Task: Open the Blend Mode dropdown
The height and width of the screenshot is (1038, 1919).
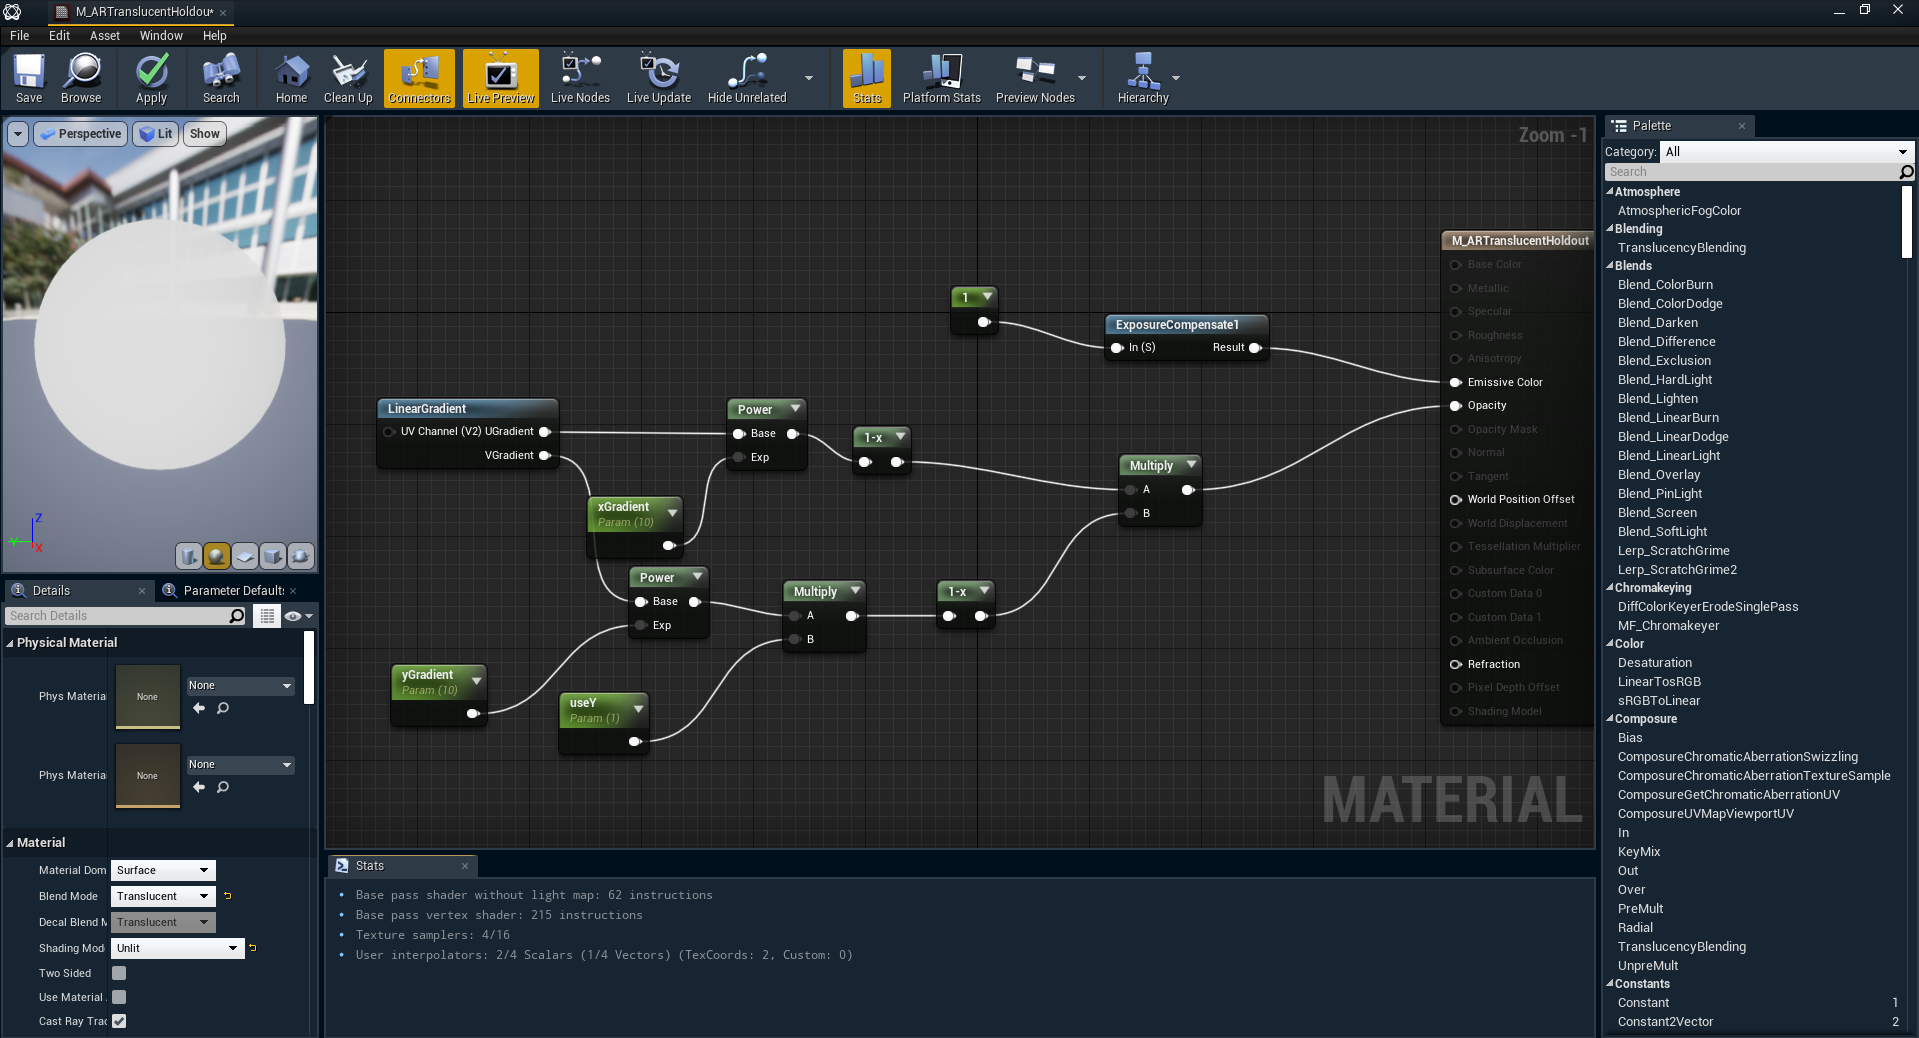Action: (x=163, y=896)
